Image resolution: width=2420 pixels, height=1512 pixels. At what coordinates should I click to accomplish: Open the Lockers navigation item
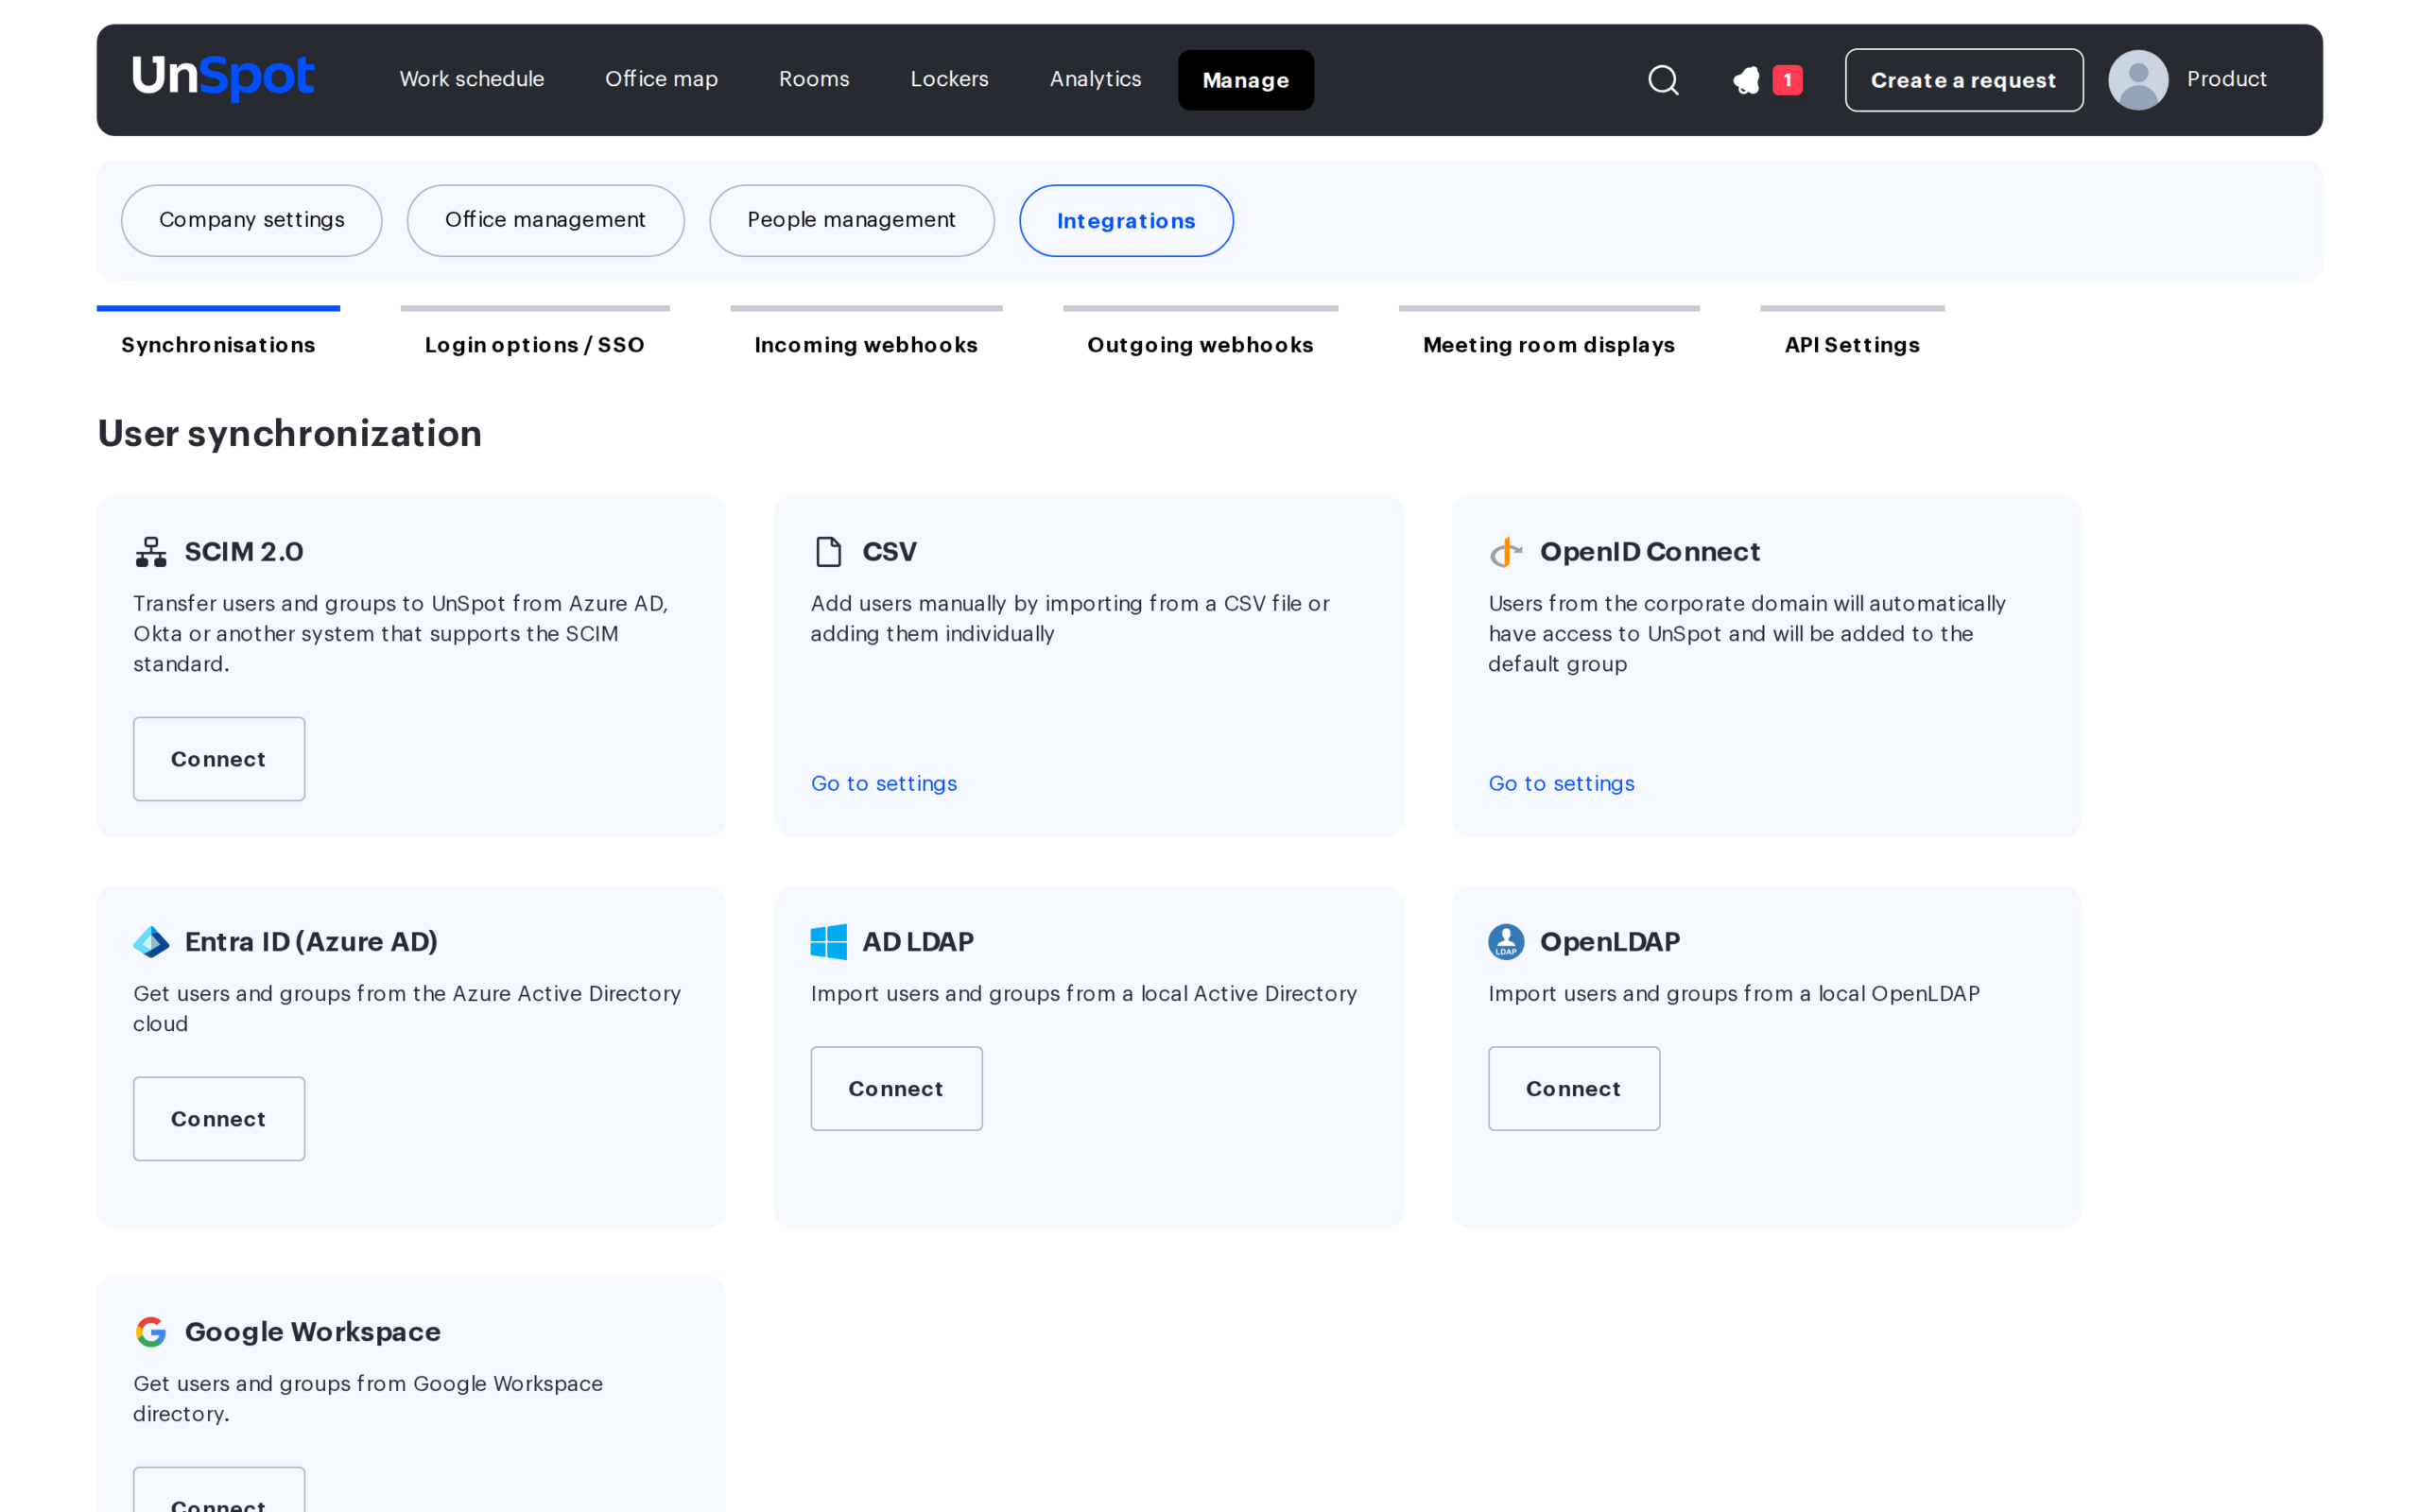pyautogui.click(x=949, y=79)
